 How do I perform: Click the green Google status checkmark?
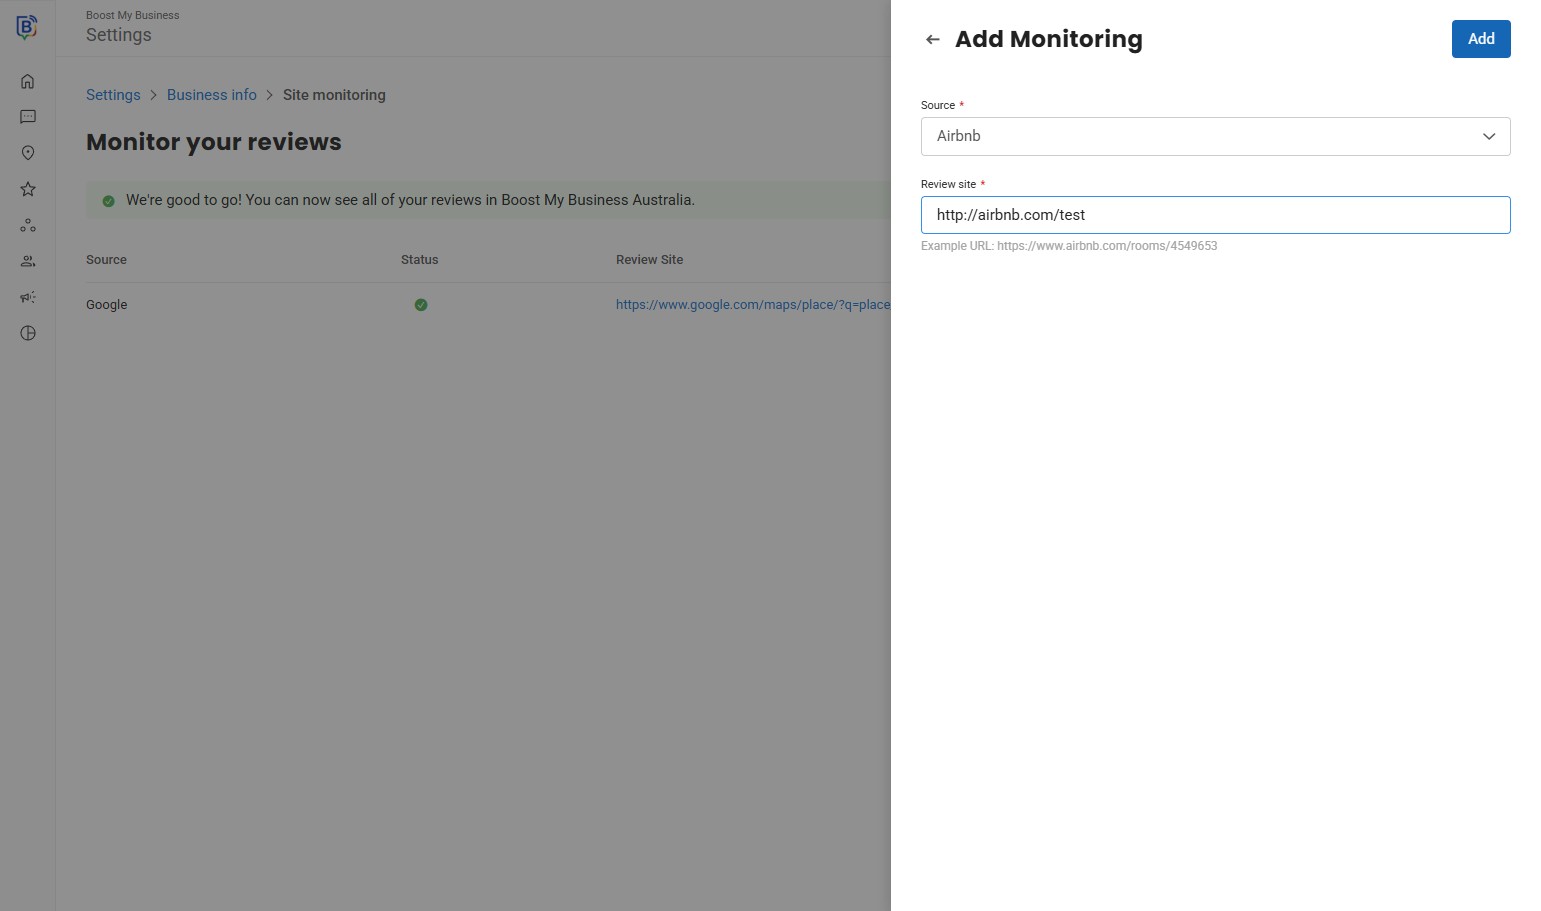pos(421,305)
